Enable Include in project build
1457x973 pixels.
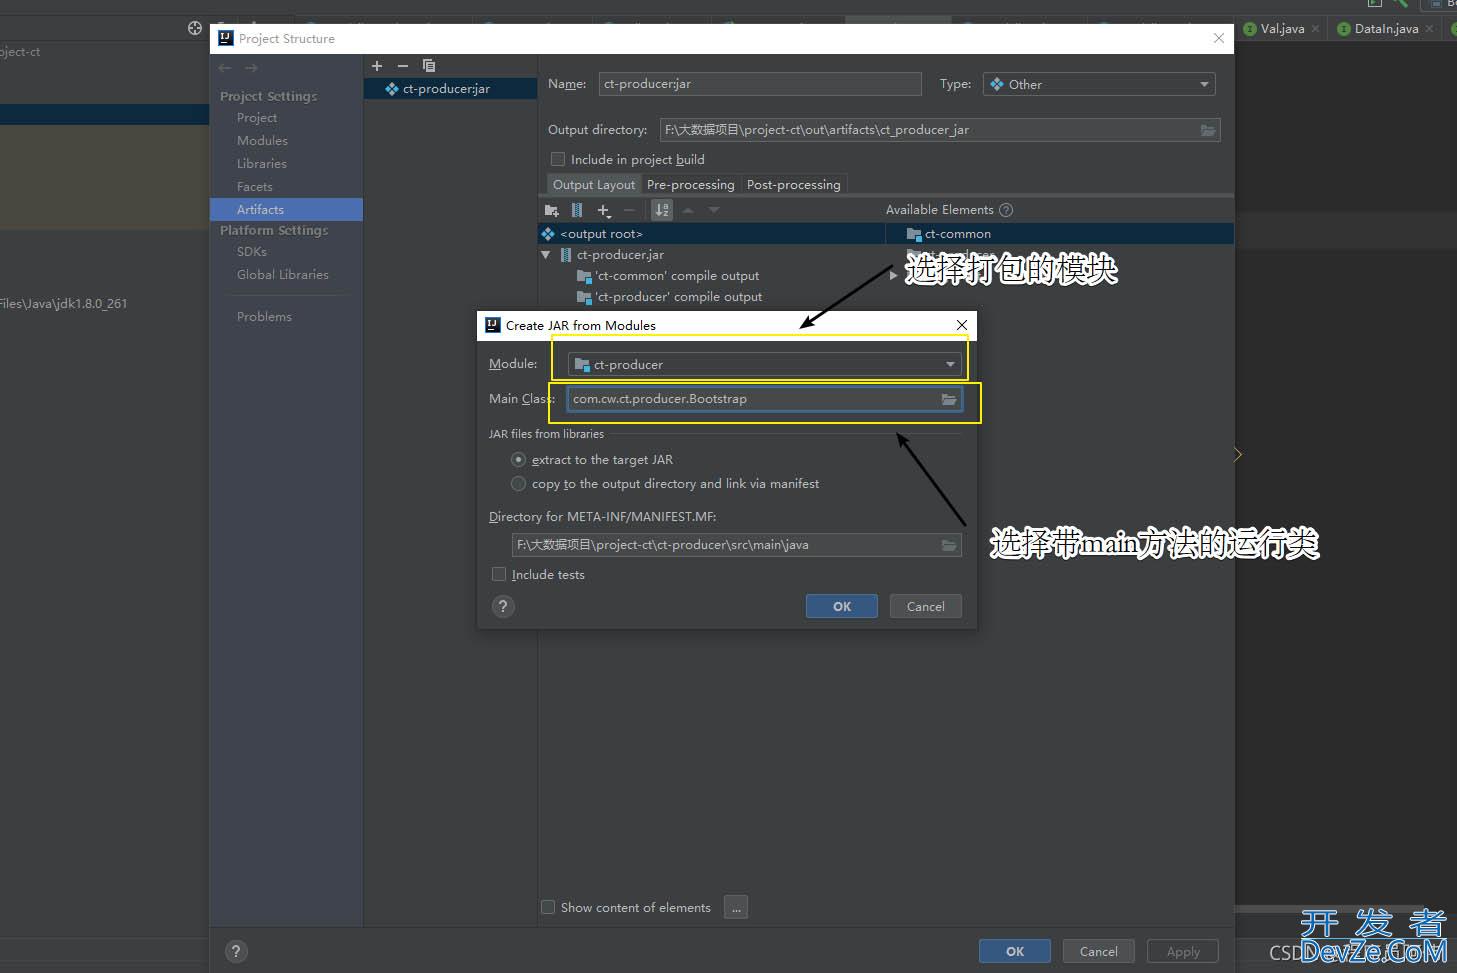click(x=558, y=159)
